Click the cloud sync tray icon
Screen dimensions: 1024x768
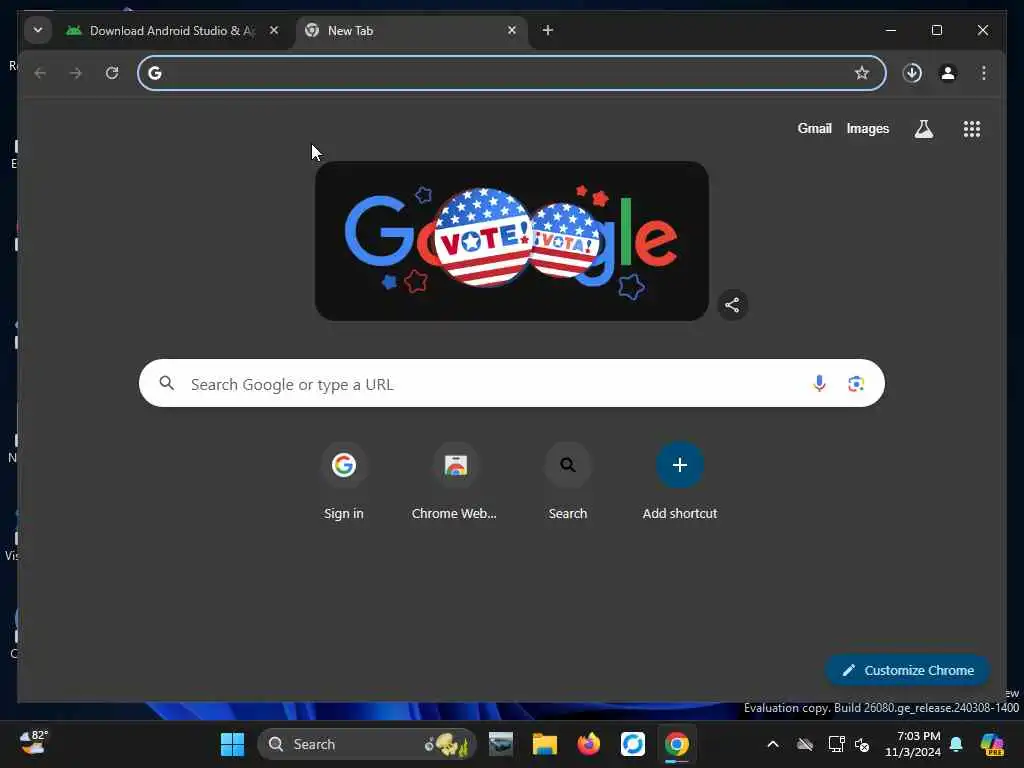click(x=805, y=744)
